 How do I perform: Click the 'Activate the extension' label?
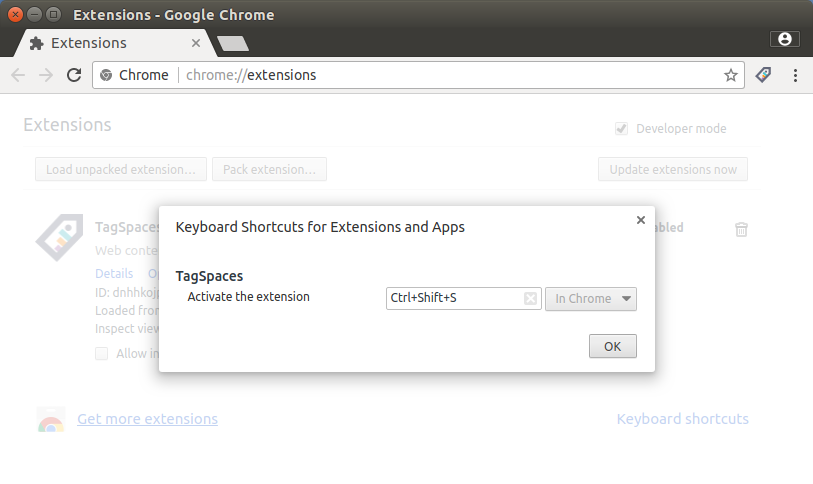pos(248,297)
